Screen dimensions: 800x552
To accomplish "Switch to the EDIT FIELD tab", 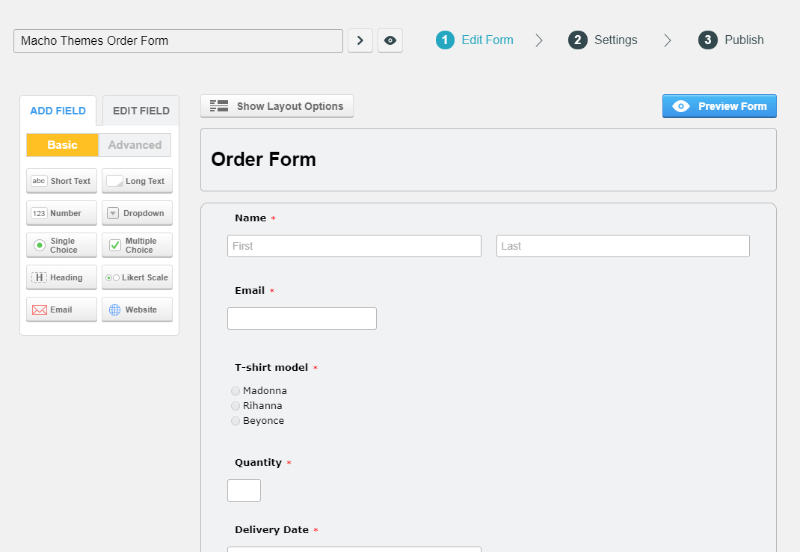I will 141,111.
